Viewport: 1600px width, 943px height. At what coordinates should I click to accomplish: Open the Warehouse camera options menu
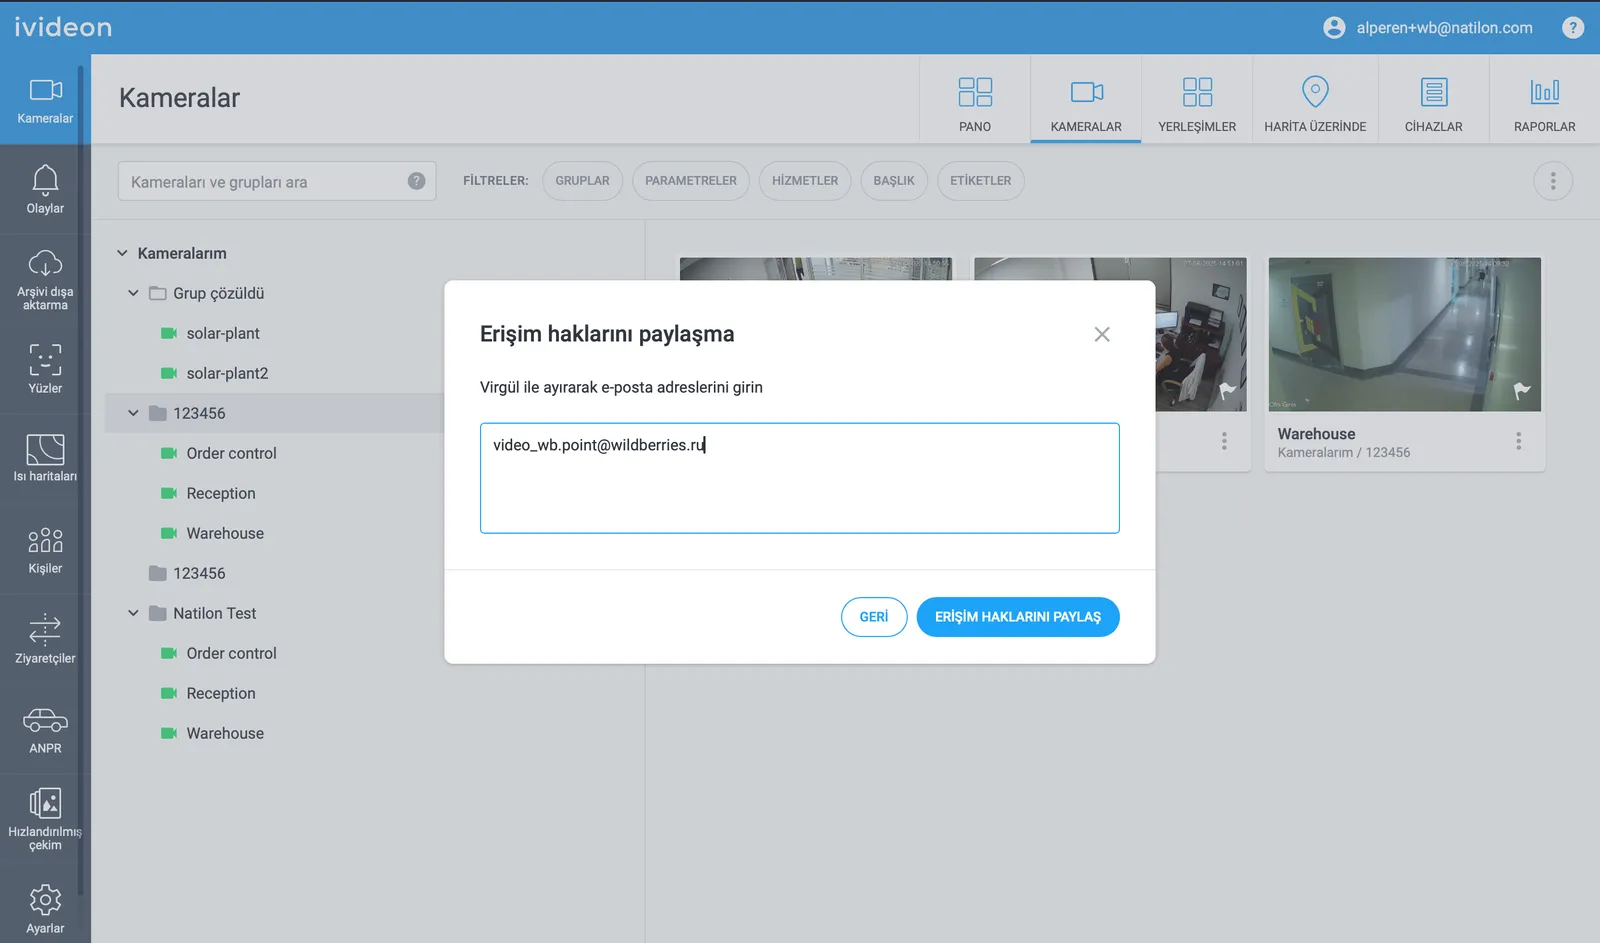coord(1518,440)
